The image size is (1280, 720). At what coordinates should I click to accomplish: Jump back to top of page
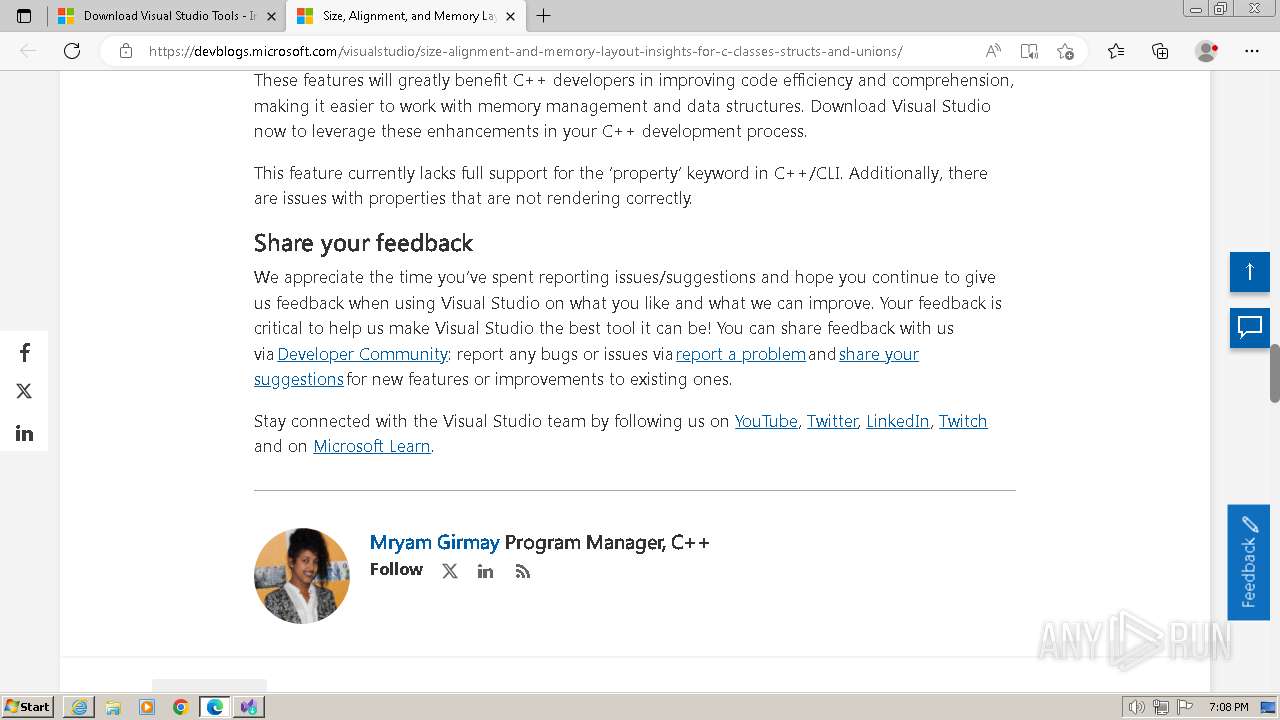pyautogui.click(x=1250, y=272)
